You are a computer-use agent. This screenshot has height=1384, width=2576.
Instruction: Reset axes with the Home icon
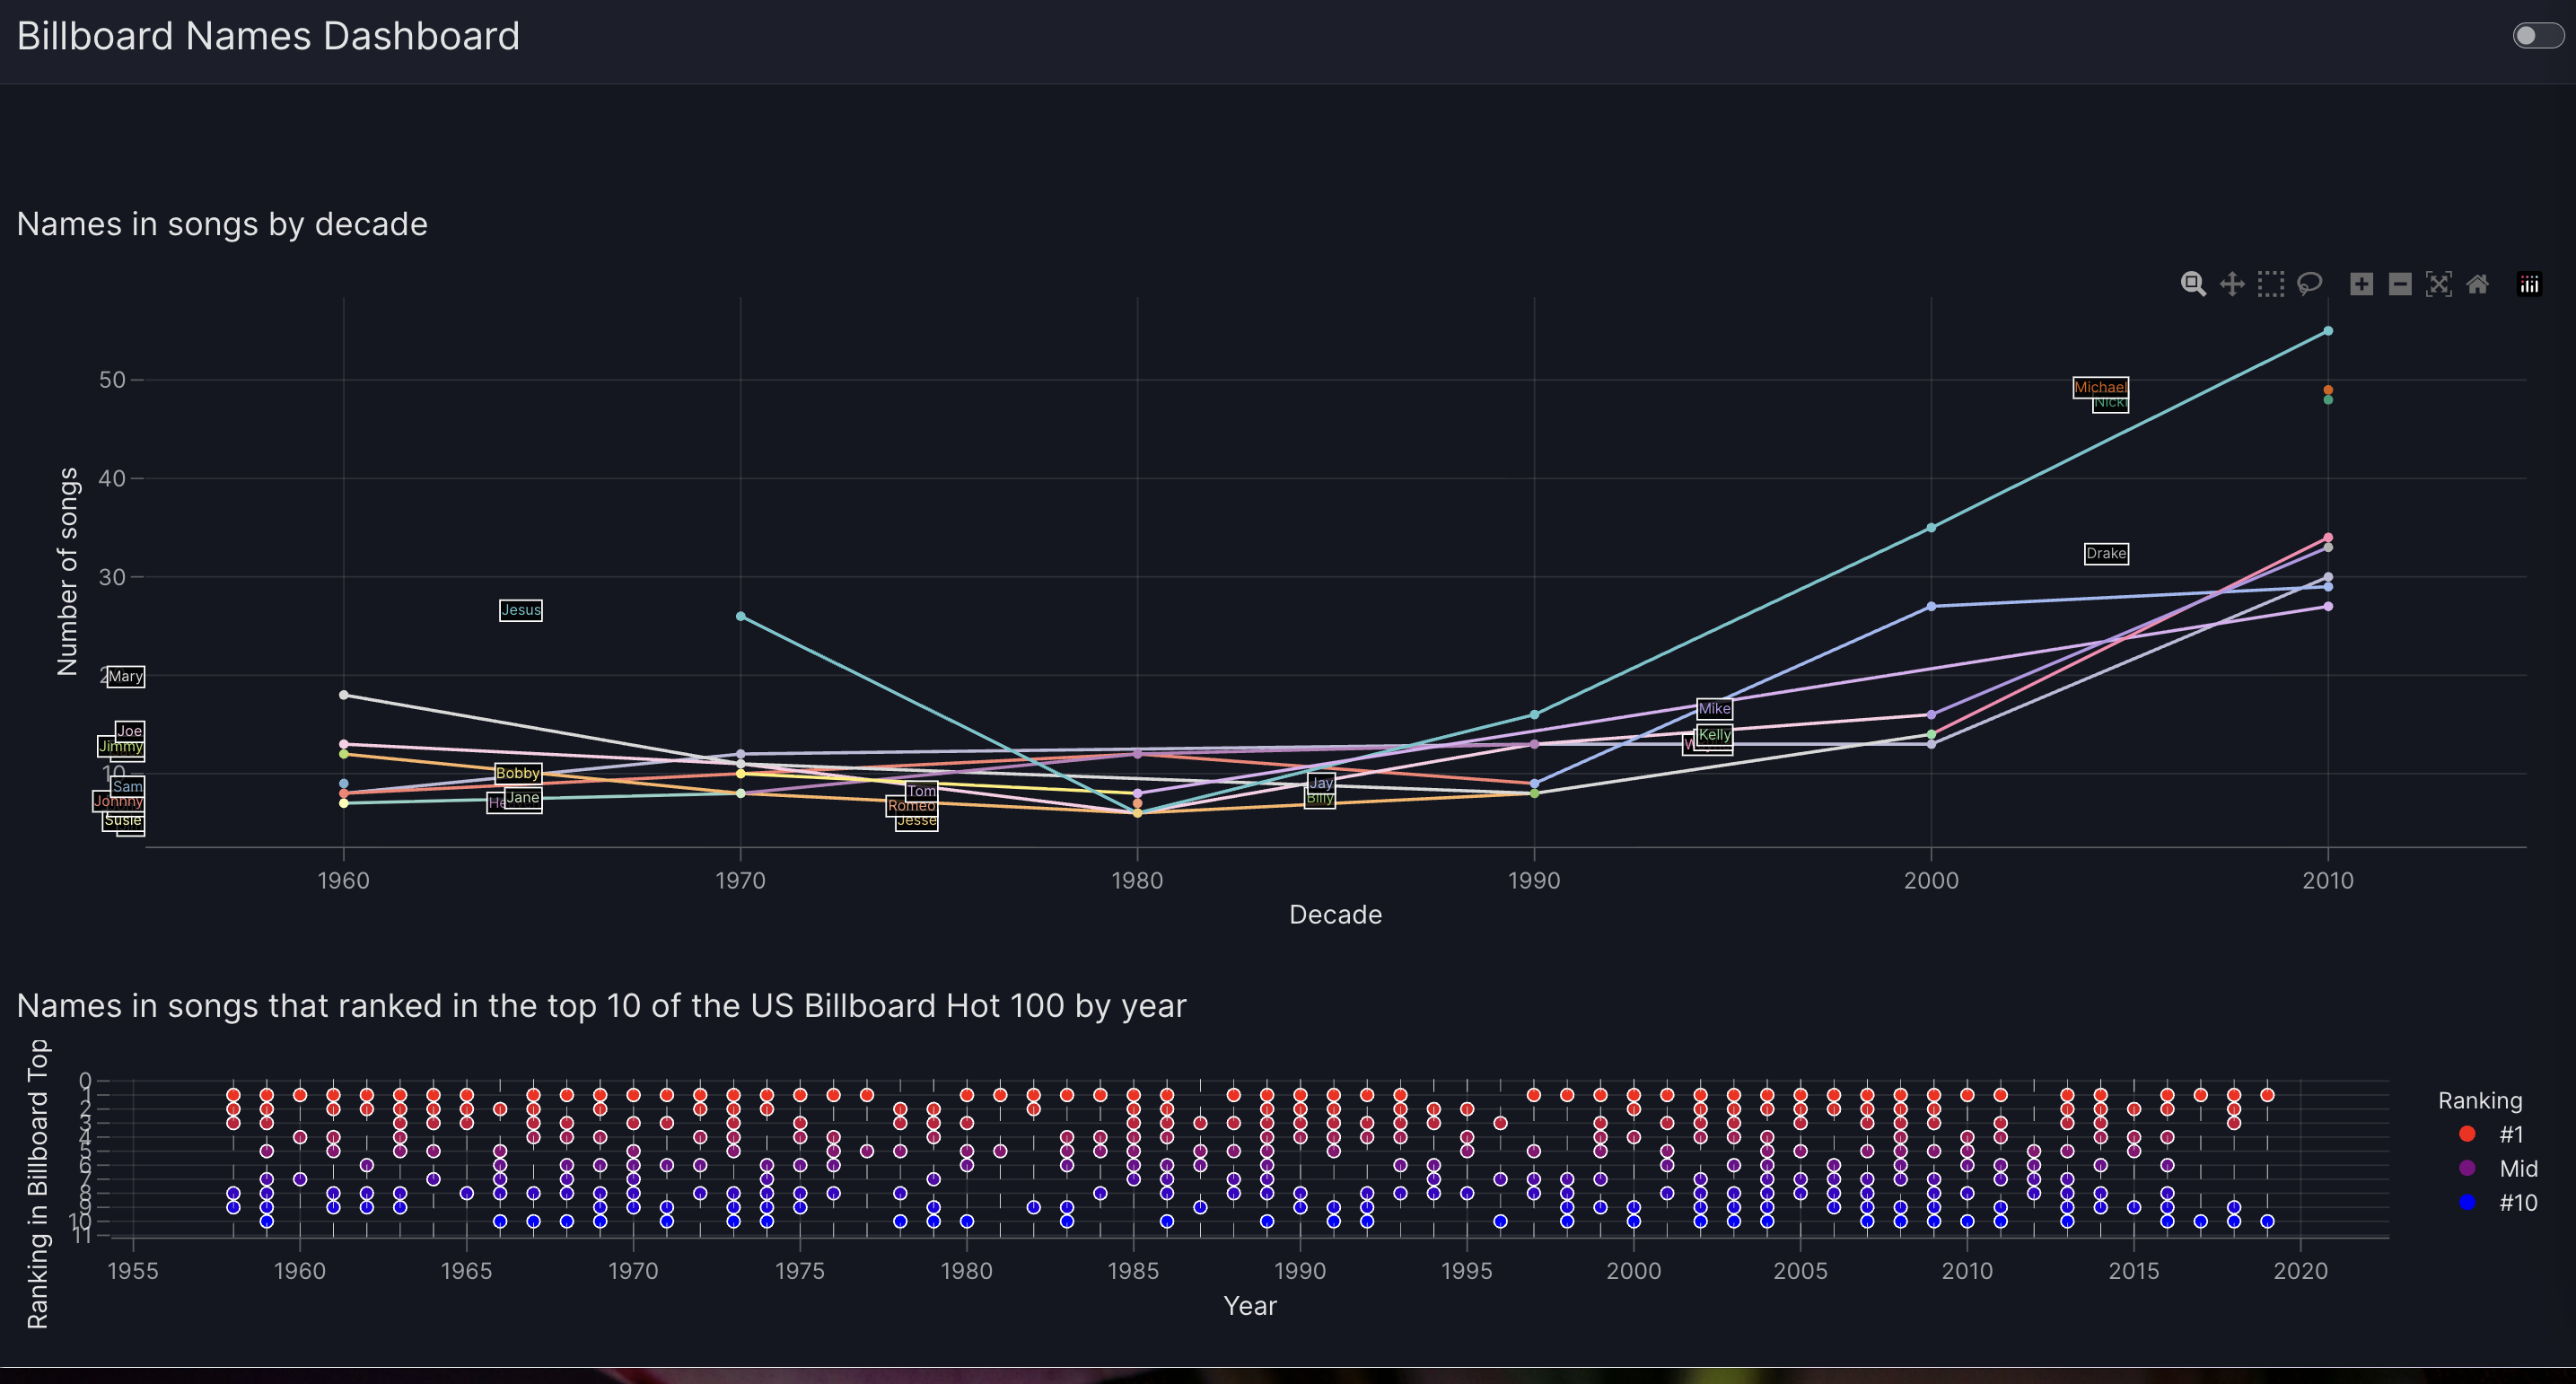[x=2477, y=284]
